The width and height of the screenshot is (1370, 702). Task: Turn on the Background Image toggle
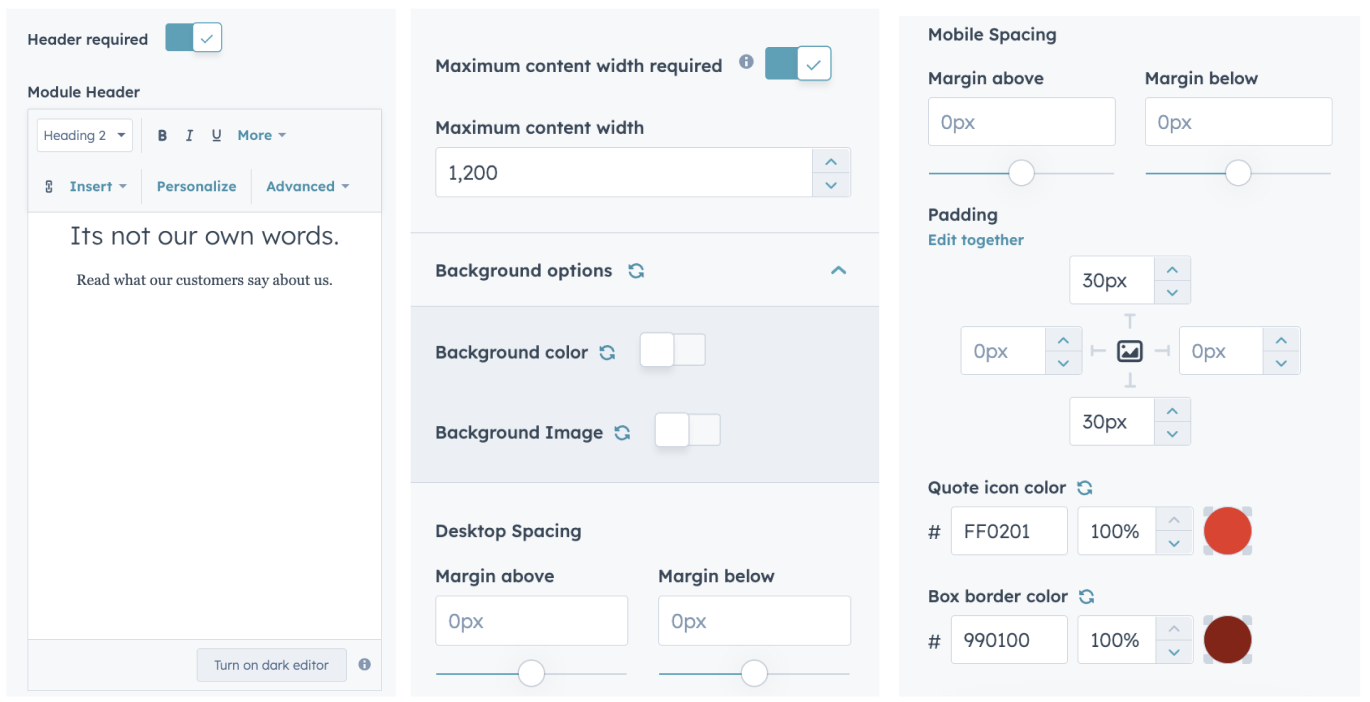(687, 431)
